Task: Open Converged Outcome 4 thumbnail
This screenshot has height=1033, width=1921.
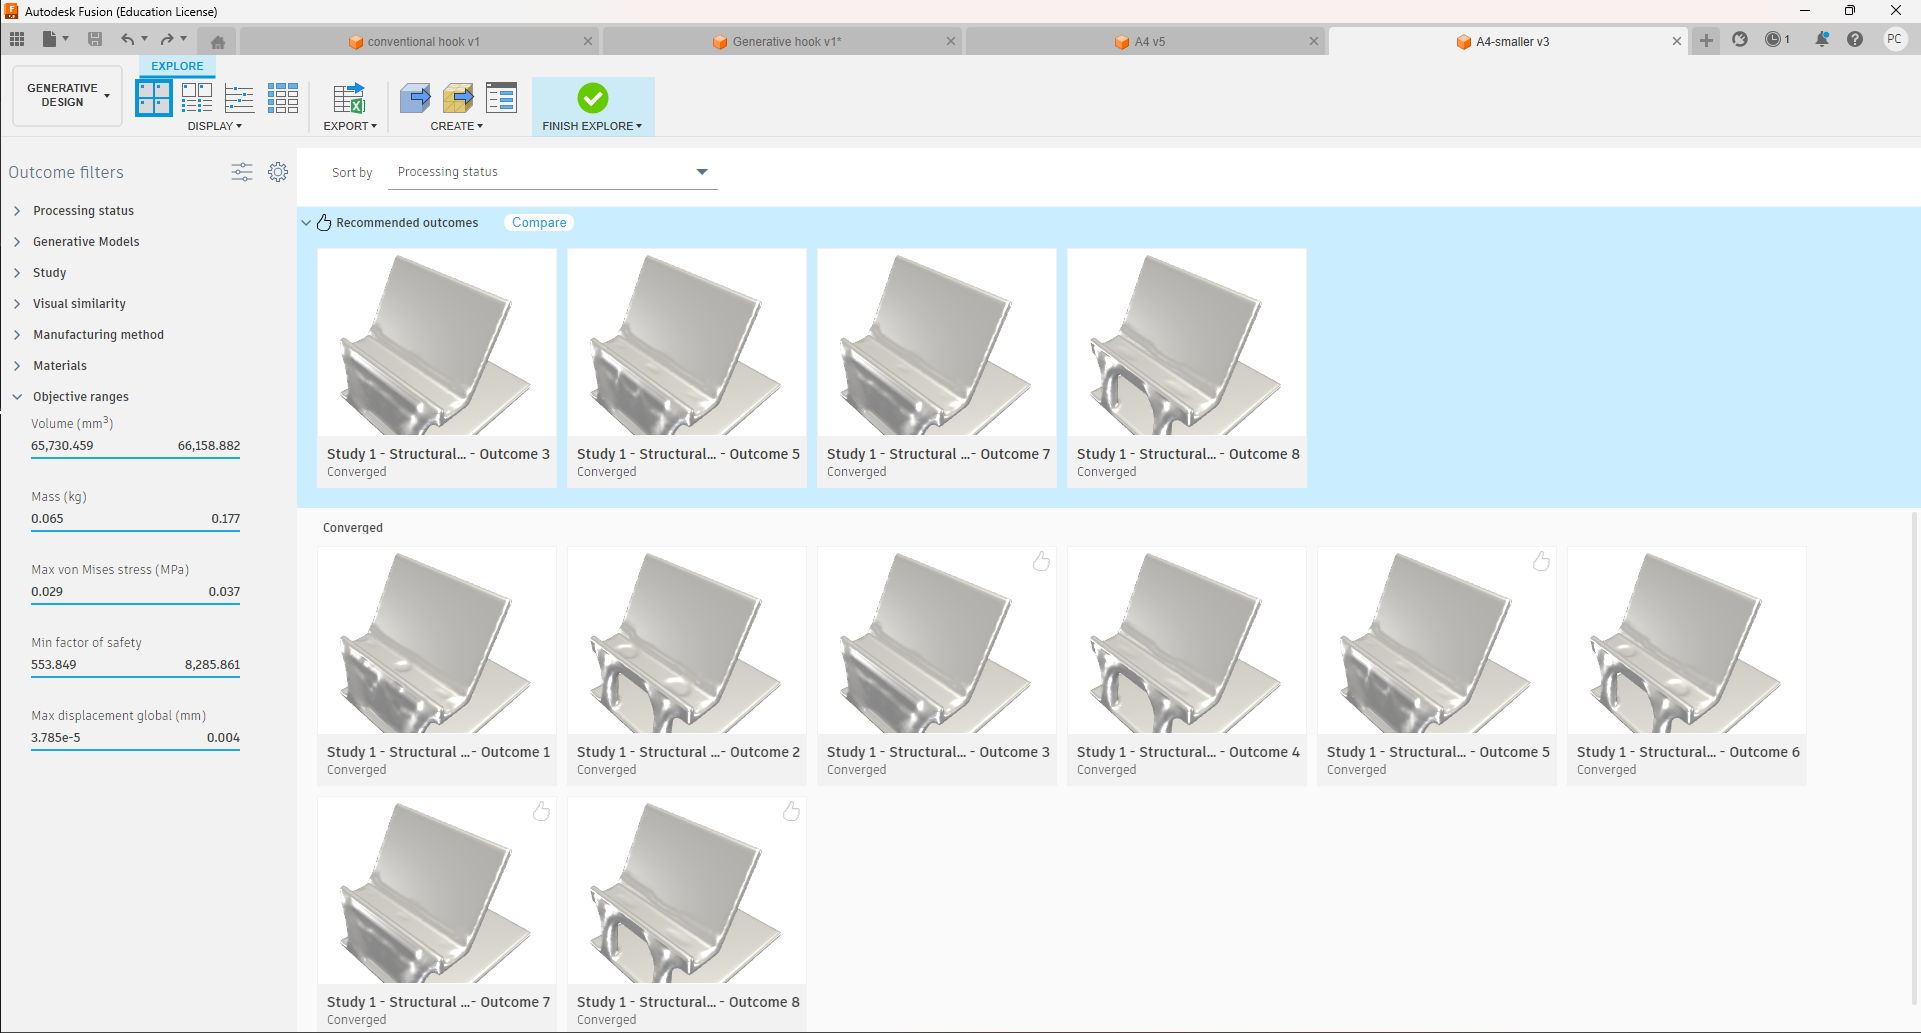Action: (x=1187, y=640)
